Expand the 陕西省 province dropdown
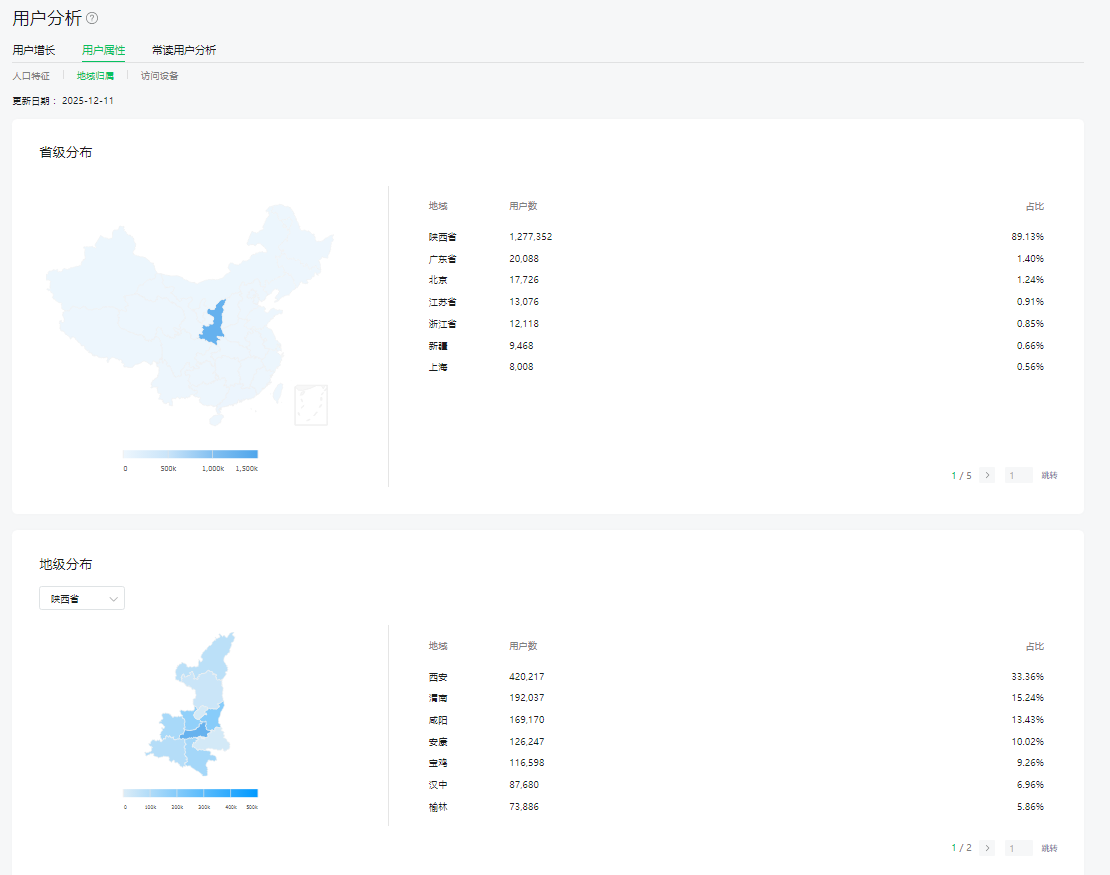The height and width of the screenshot is (875, 1110). click(81, 599)
